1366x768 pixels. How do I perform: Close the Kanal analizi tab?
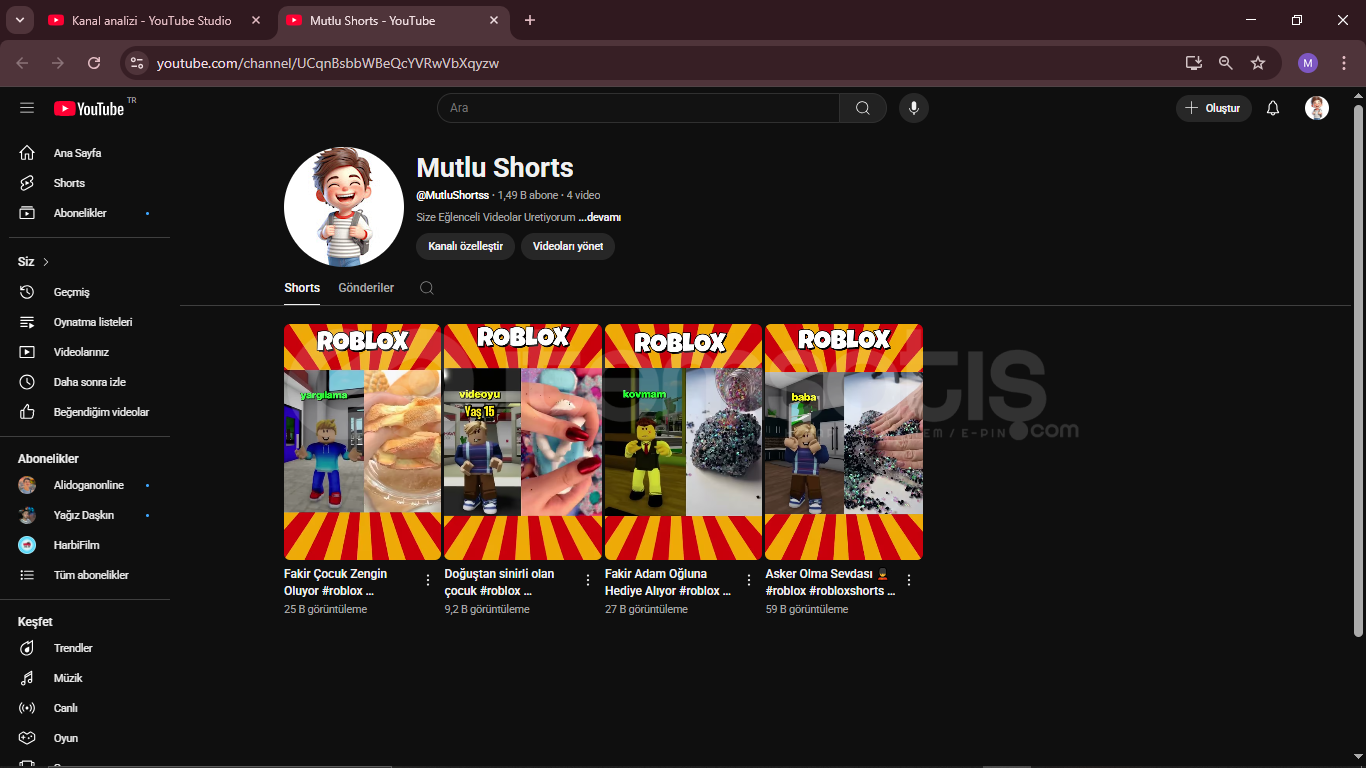(x=256, y=20)
